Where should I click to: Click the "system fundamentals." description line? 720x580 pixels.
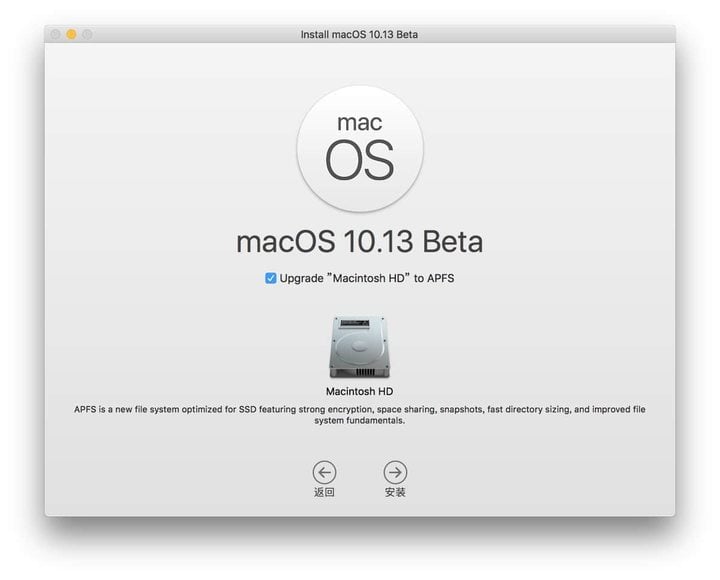coord(359,421)
